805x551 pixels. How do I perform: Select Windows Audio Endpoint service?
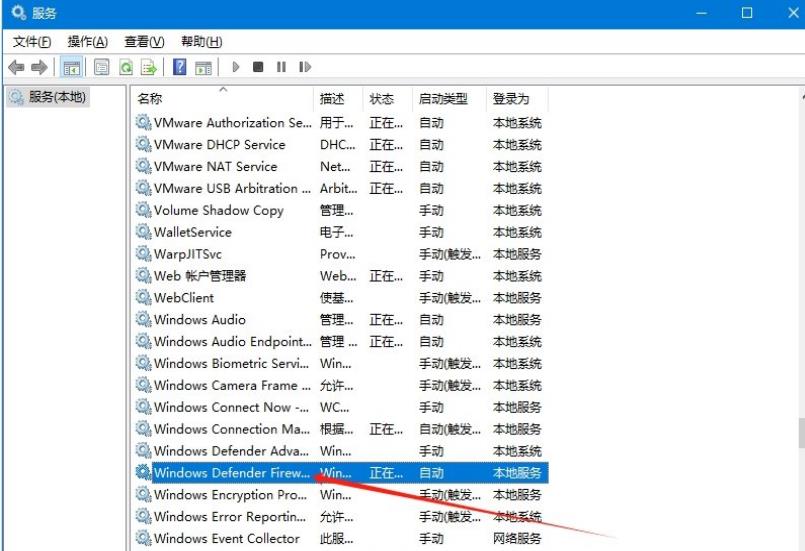point(341,341)
